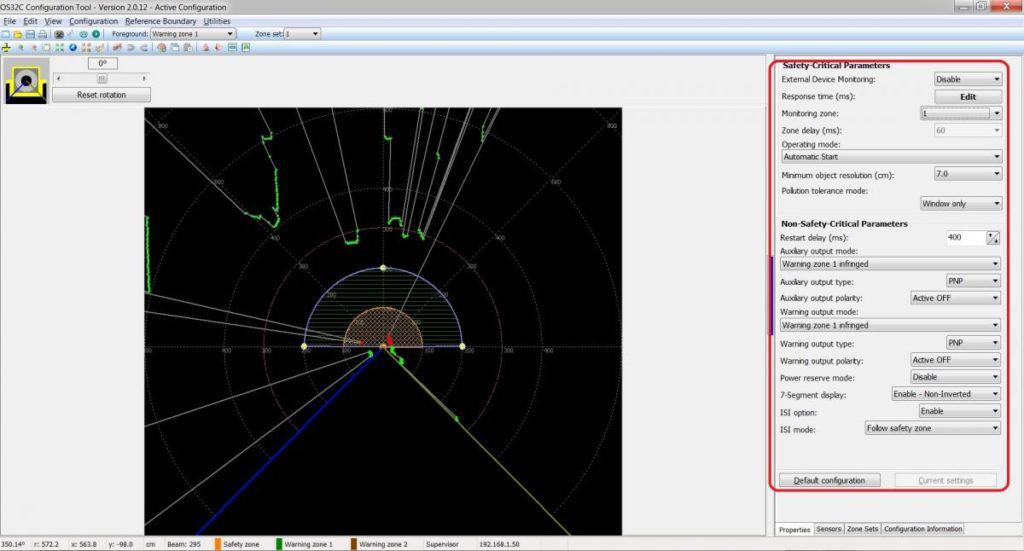Click the top handle point of warning zone arc
The width and height of the screenshot is (1024, 551).
tap(383, 268)
